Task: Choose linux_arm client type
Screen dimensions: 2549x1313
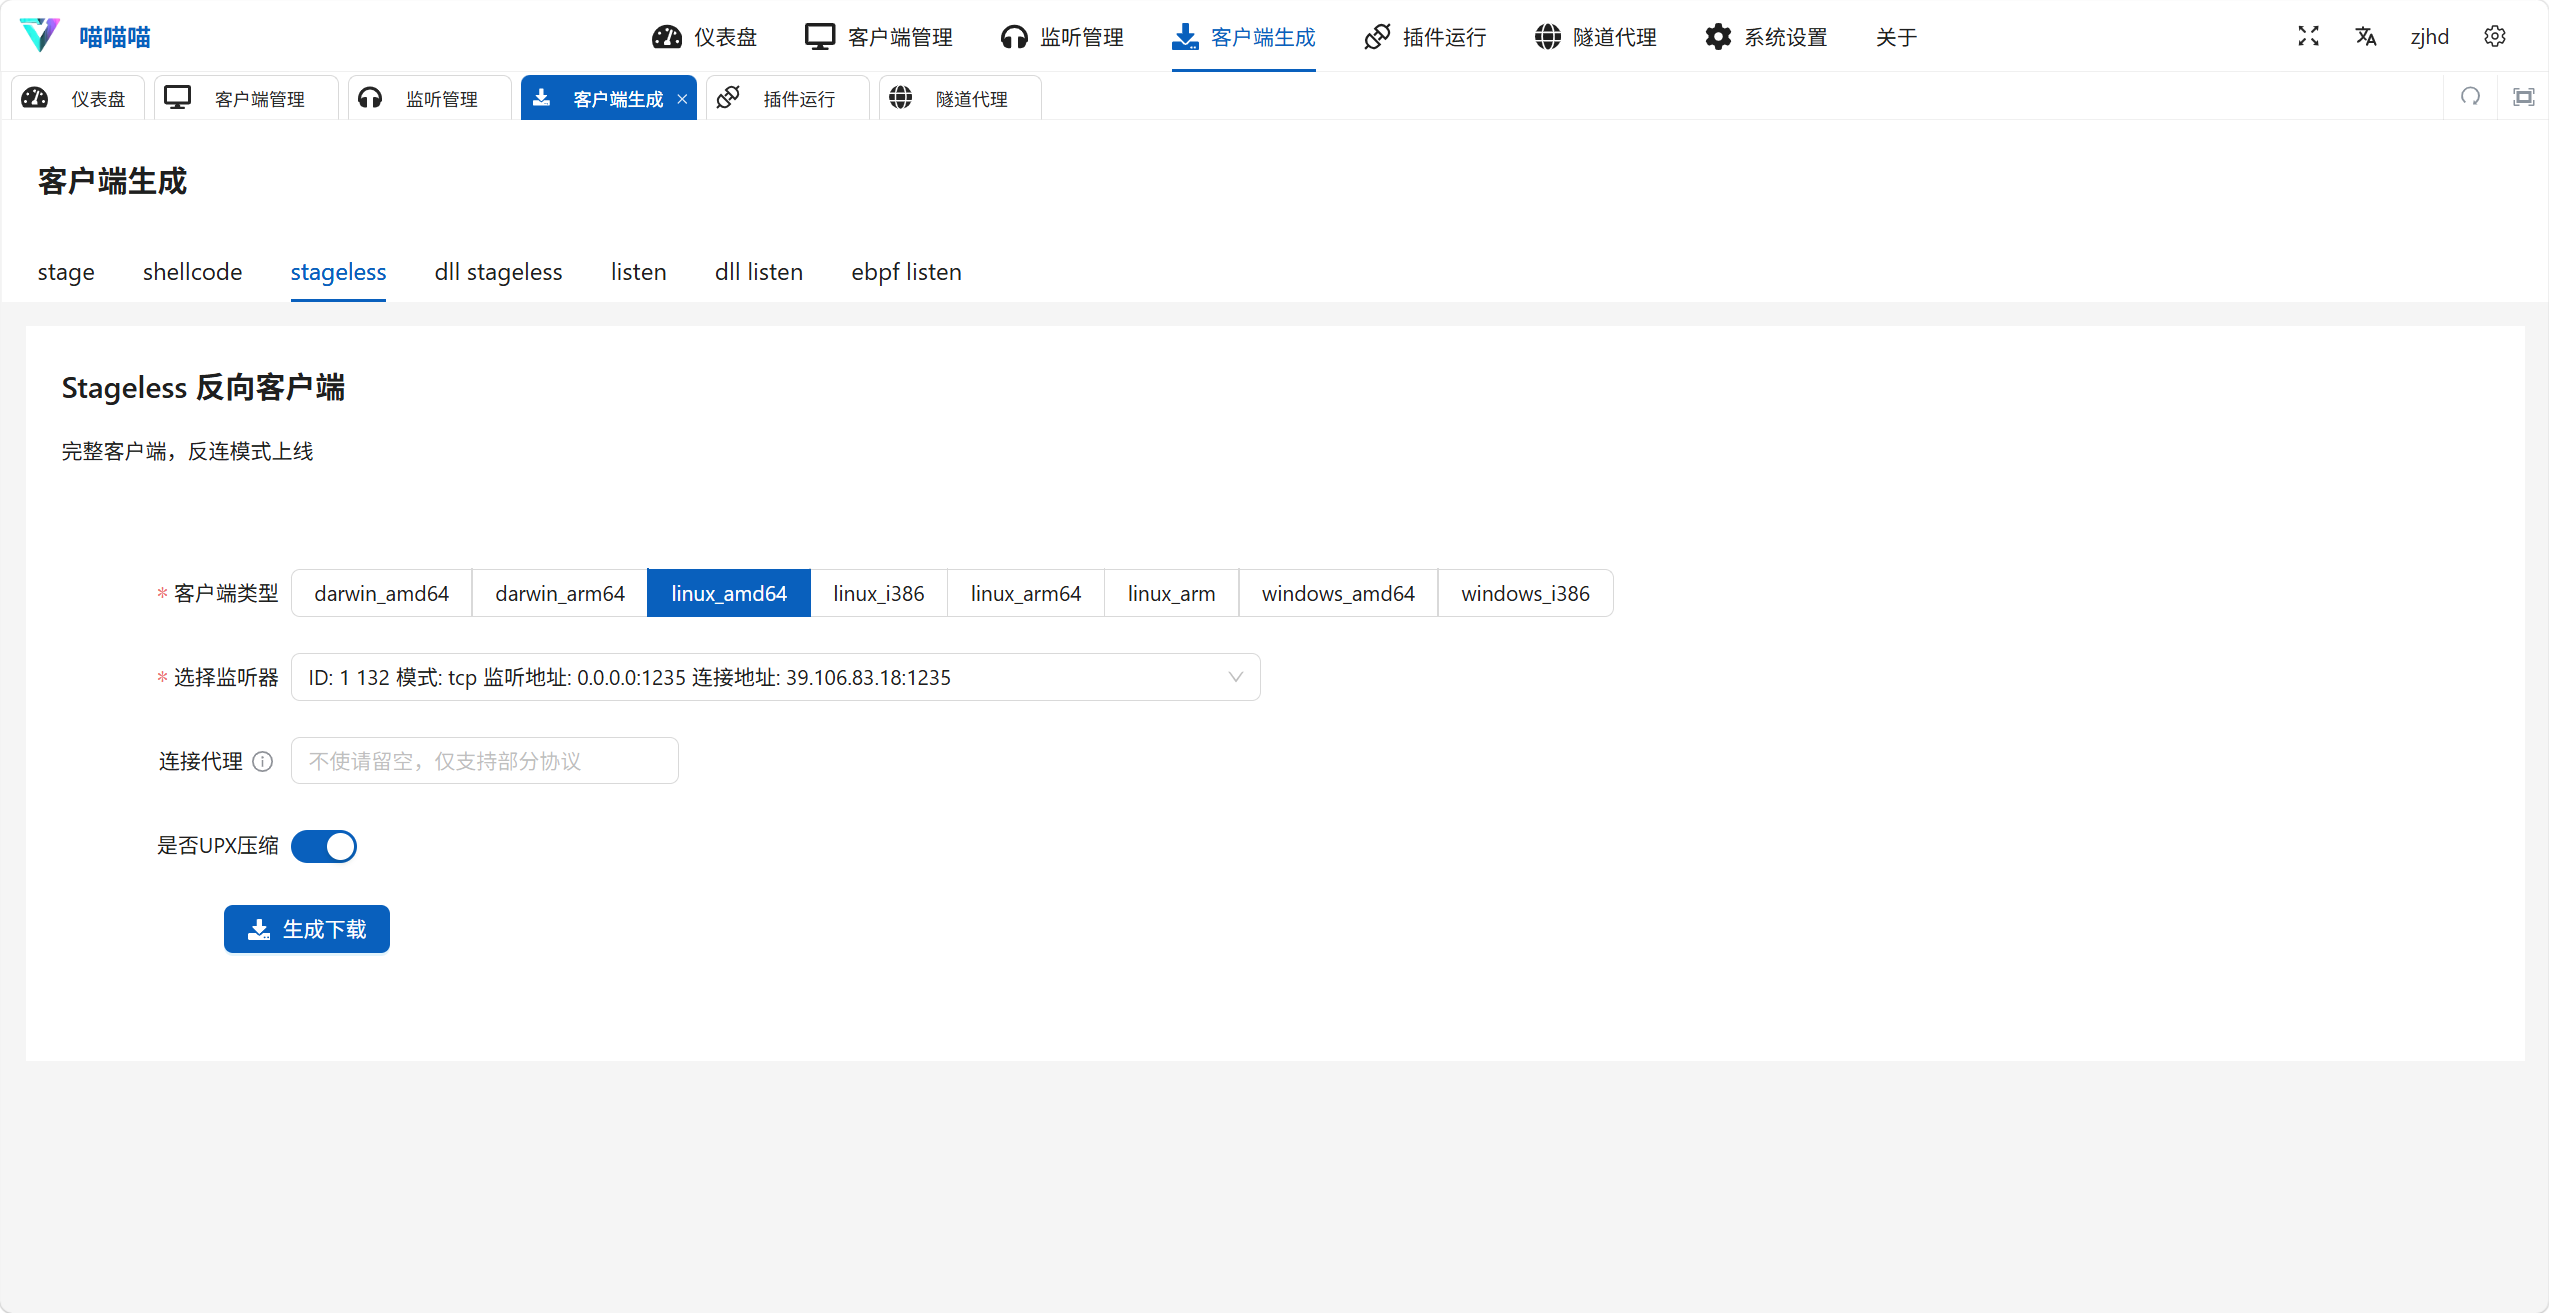Action: [1171, 593]
